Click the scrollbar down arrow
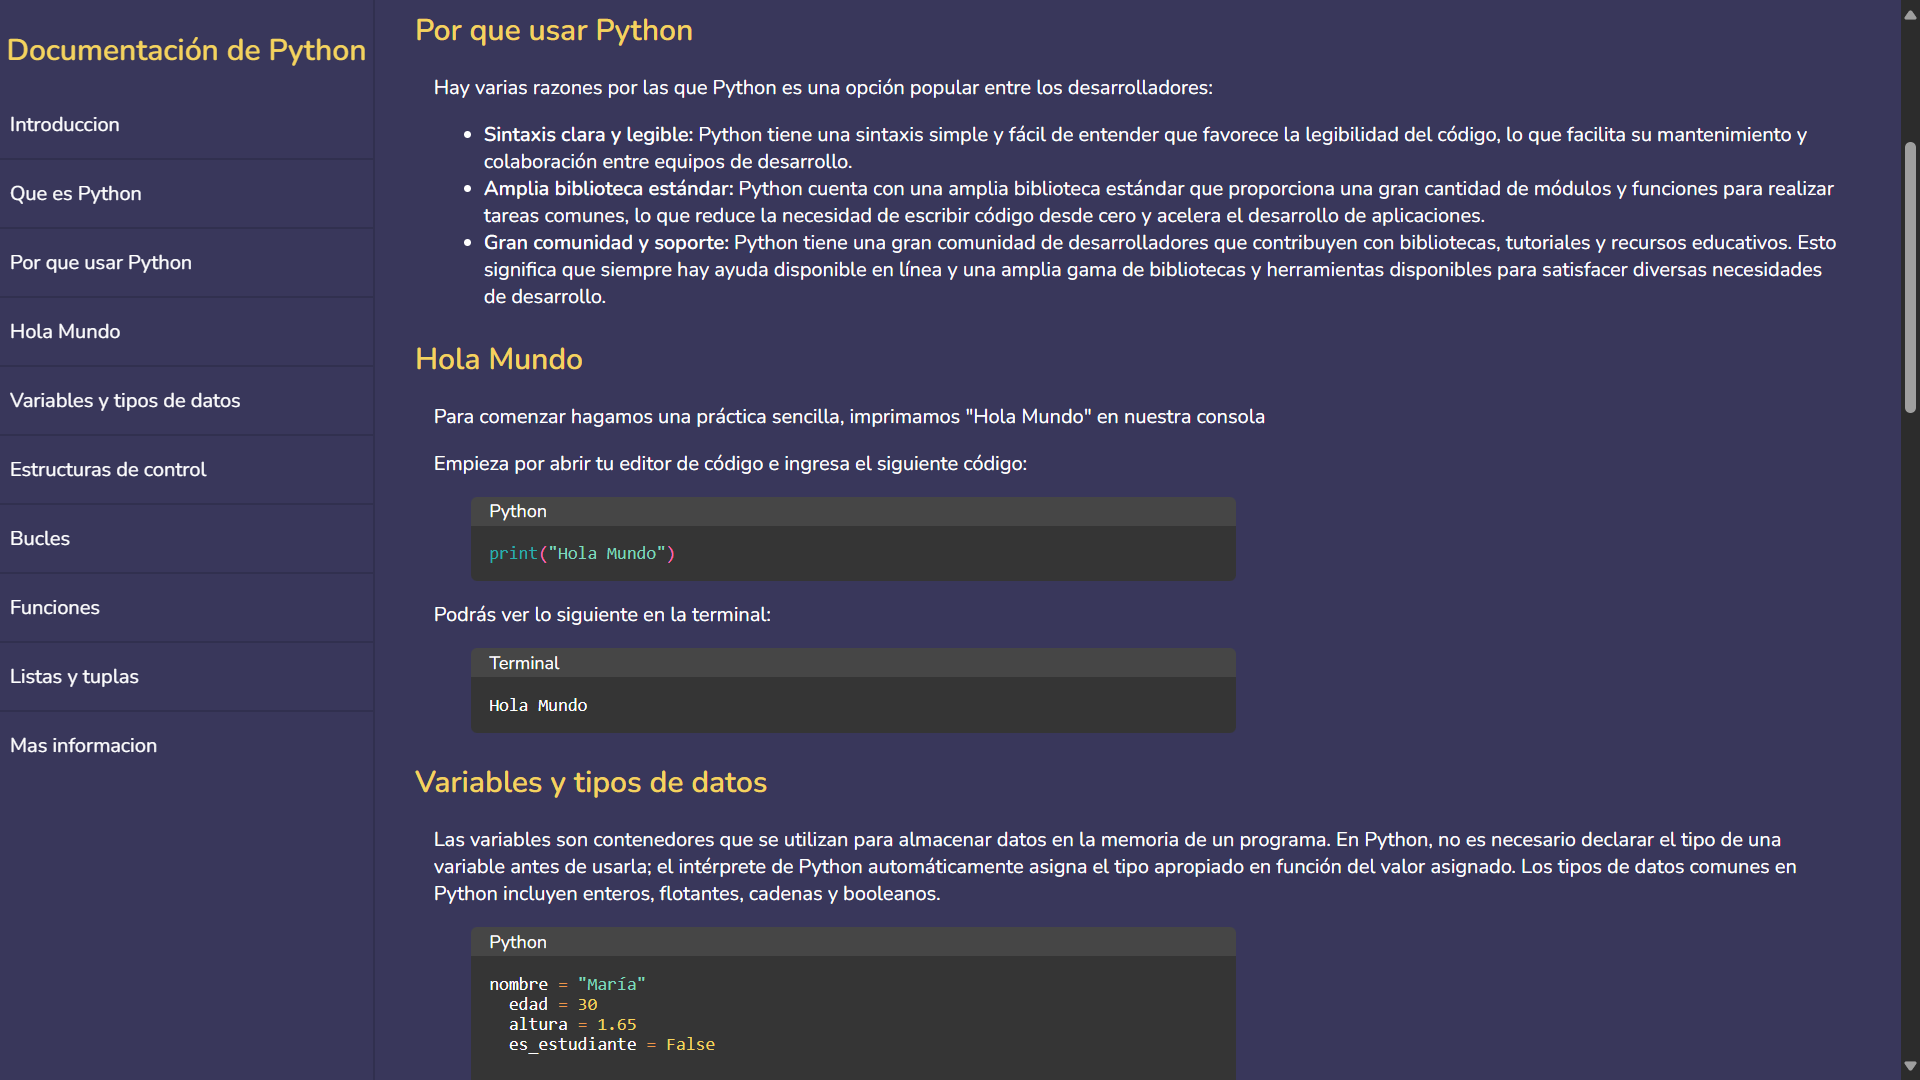Screen dimensions: 1920x1080 pyautogui.click(x=1910, y=1066)
